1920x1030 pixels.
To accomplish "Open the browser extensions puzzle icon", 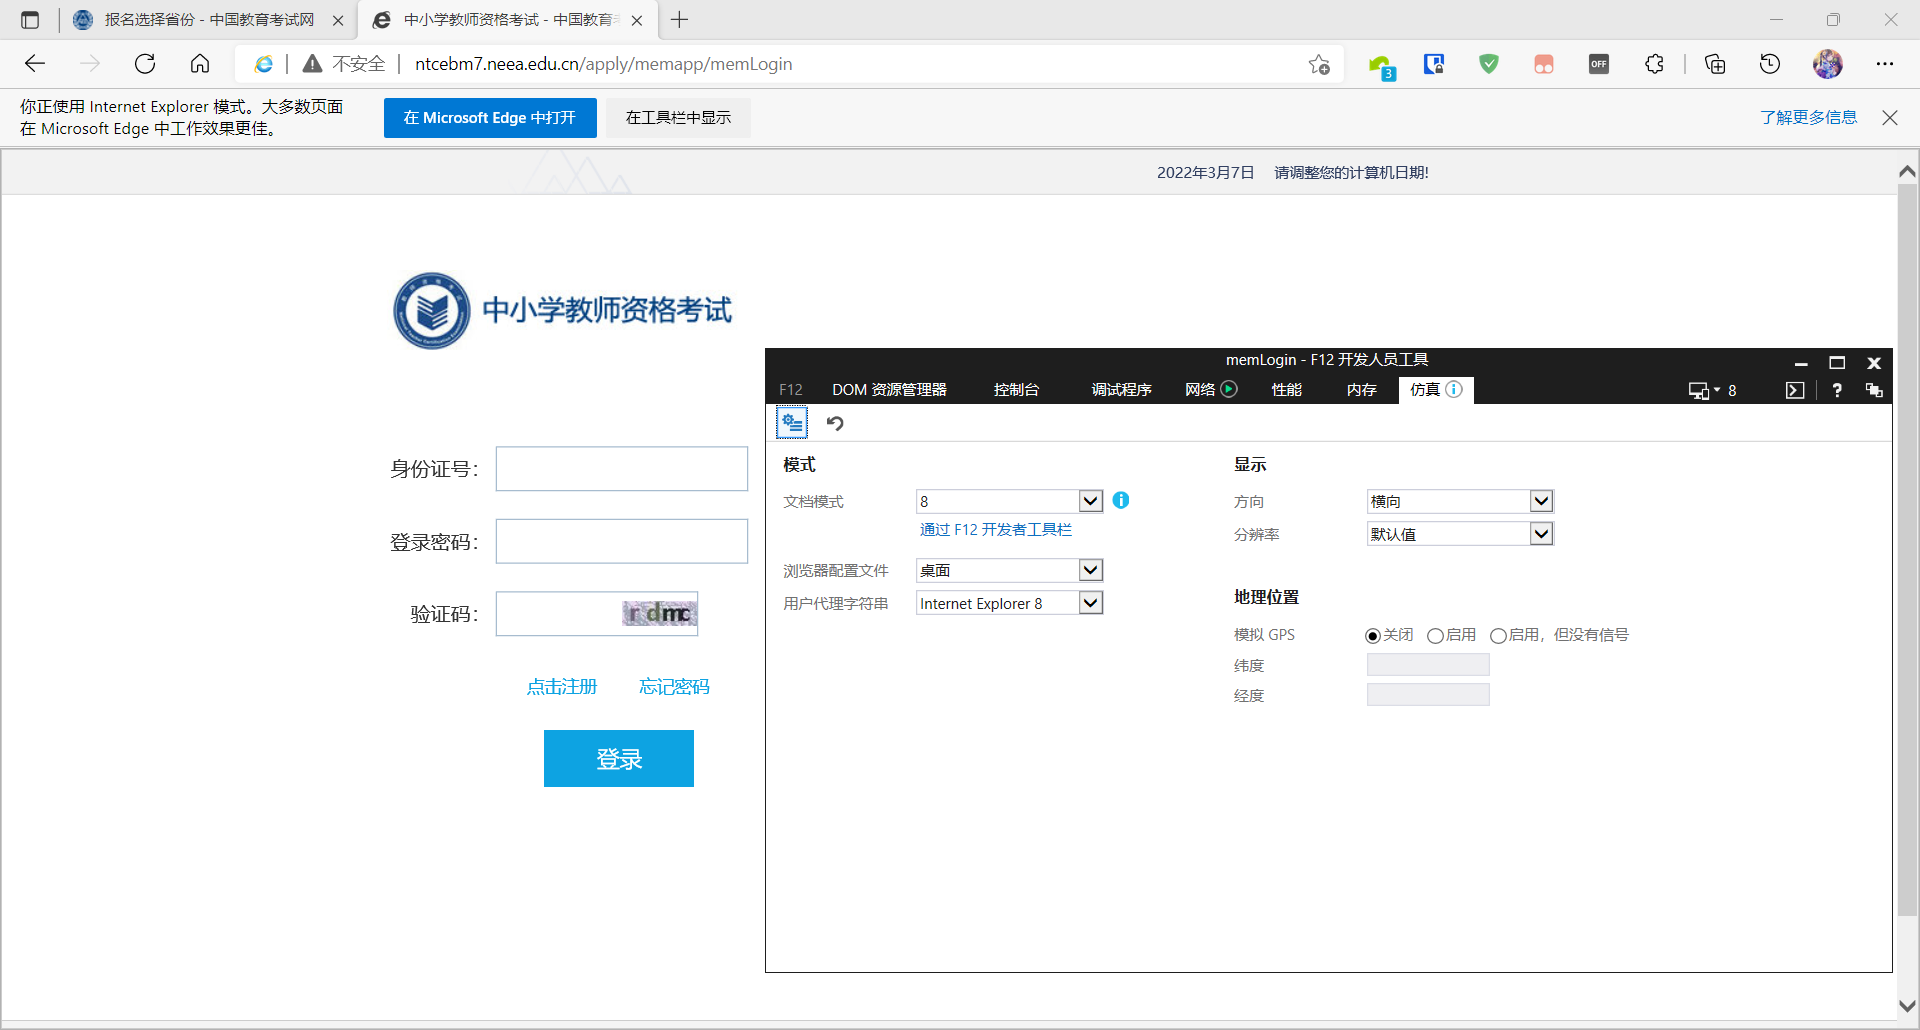I will (1654, 64).
